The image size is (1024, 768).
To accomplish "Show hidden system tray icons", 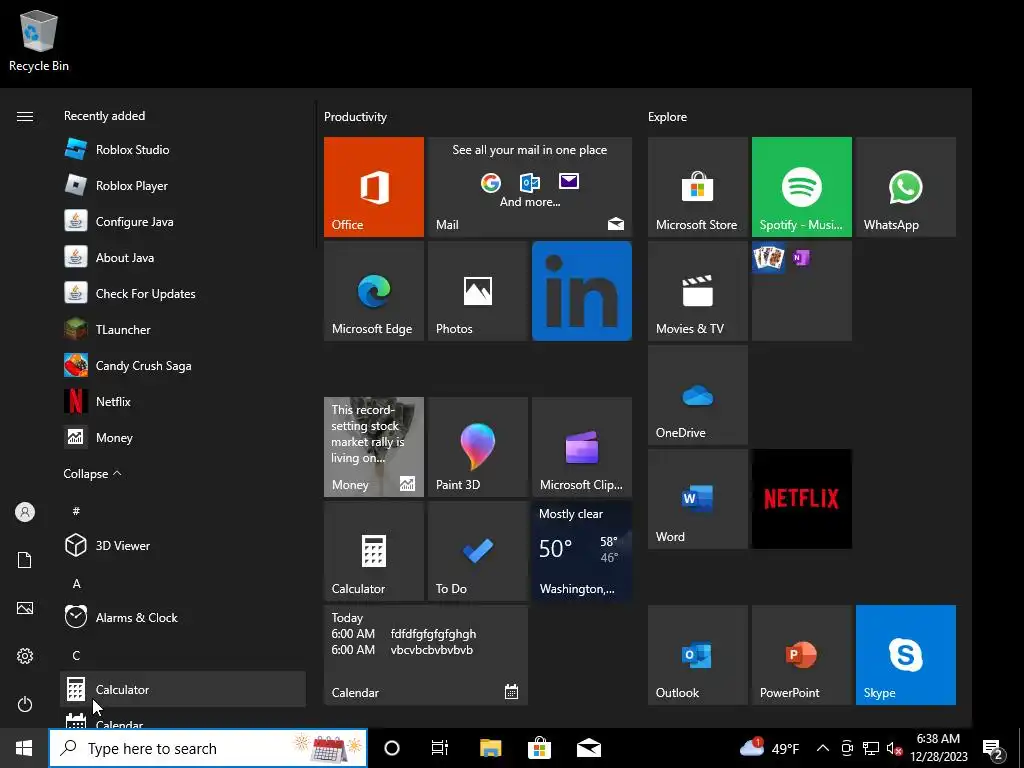I will 823,748.
